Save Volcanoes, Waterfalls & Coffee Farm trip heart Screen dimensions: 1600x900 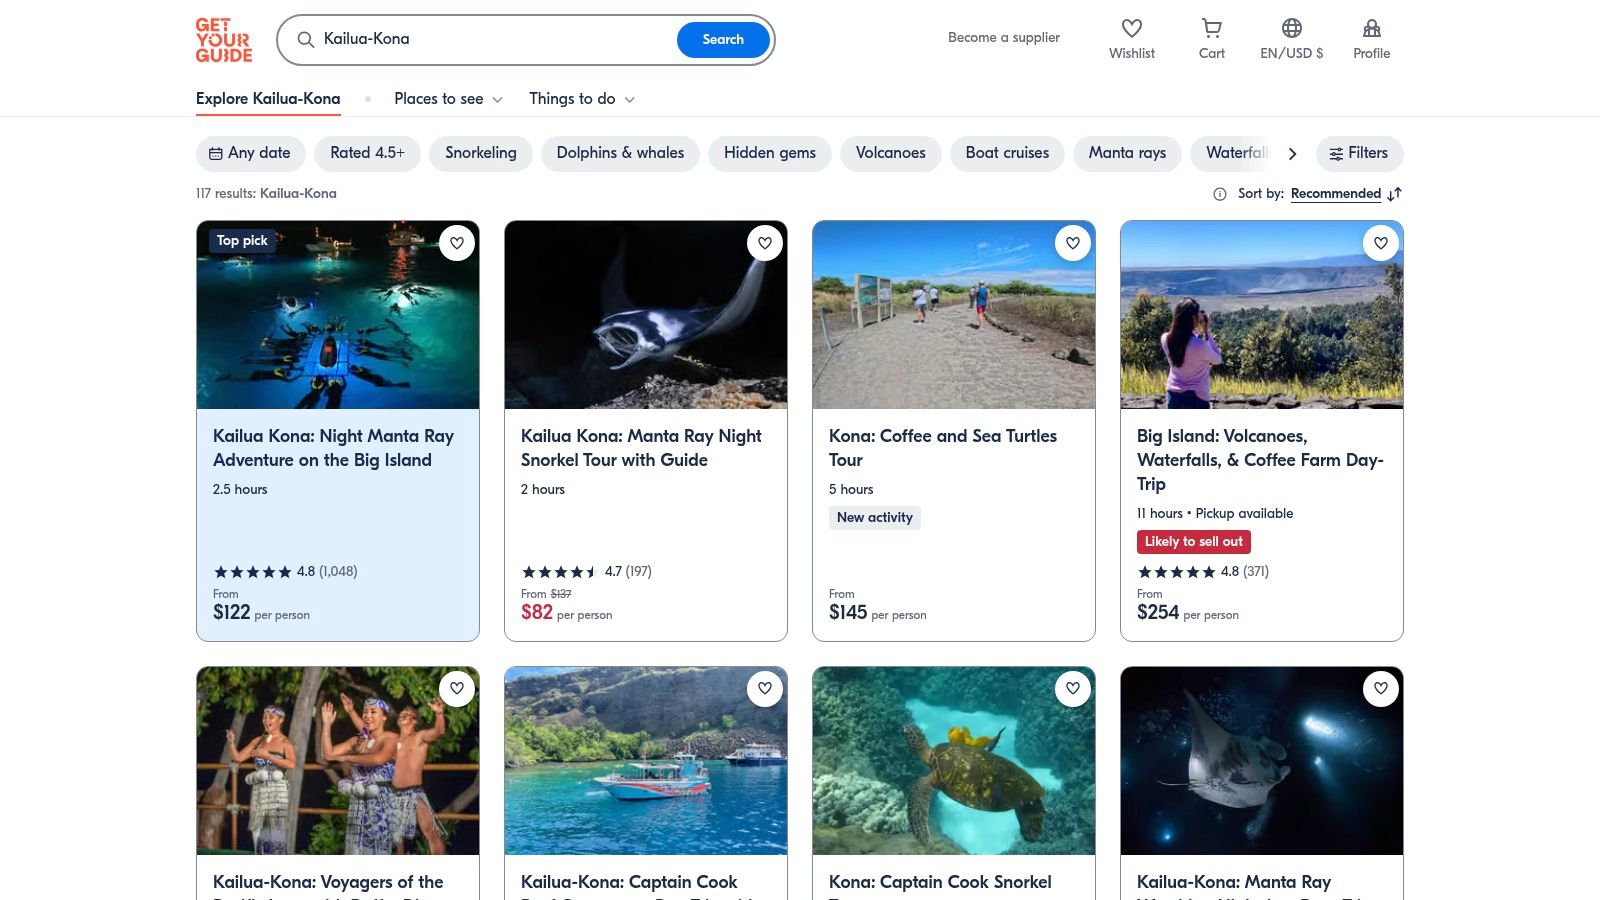pos(1381,243)
